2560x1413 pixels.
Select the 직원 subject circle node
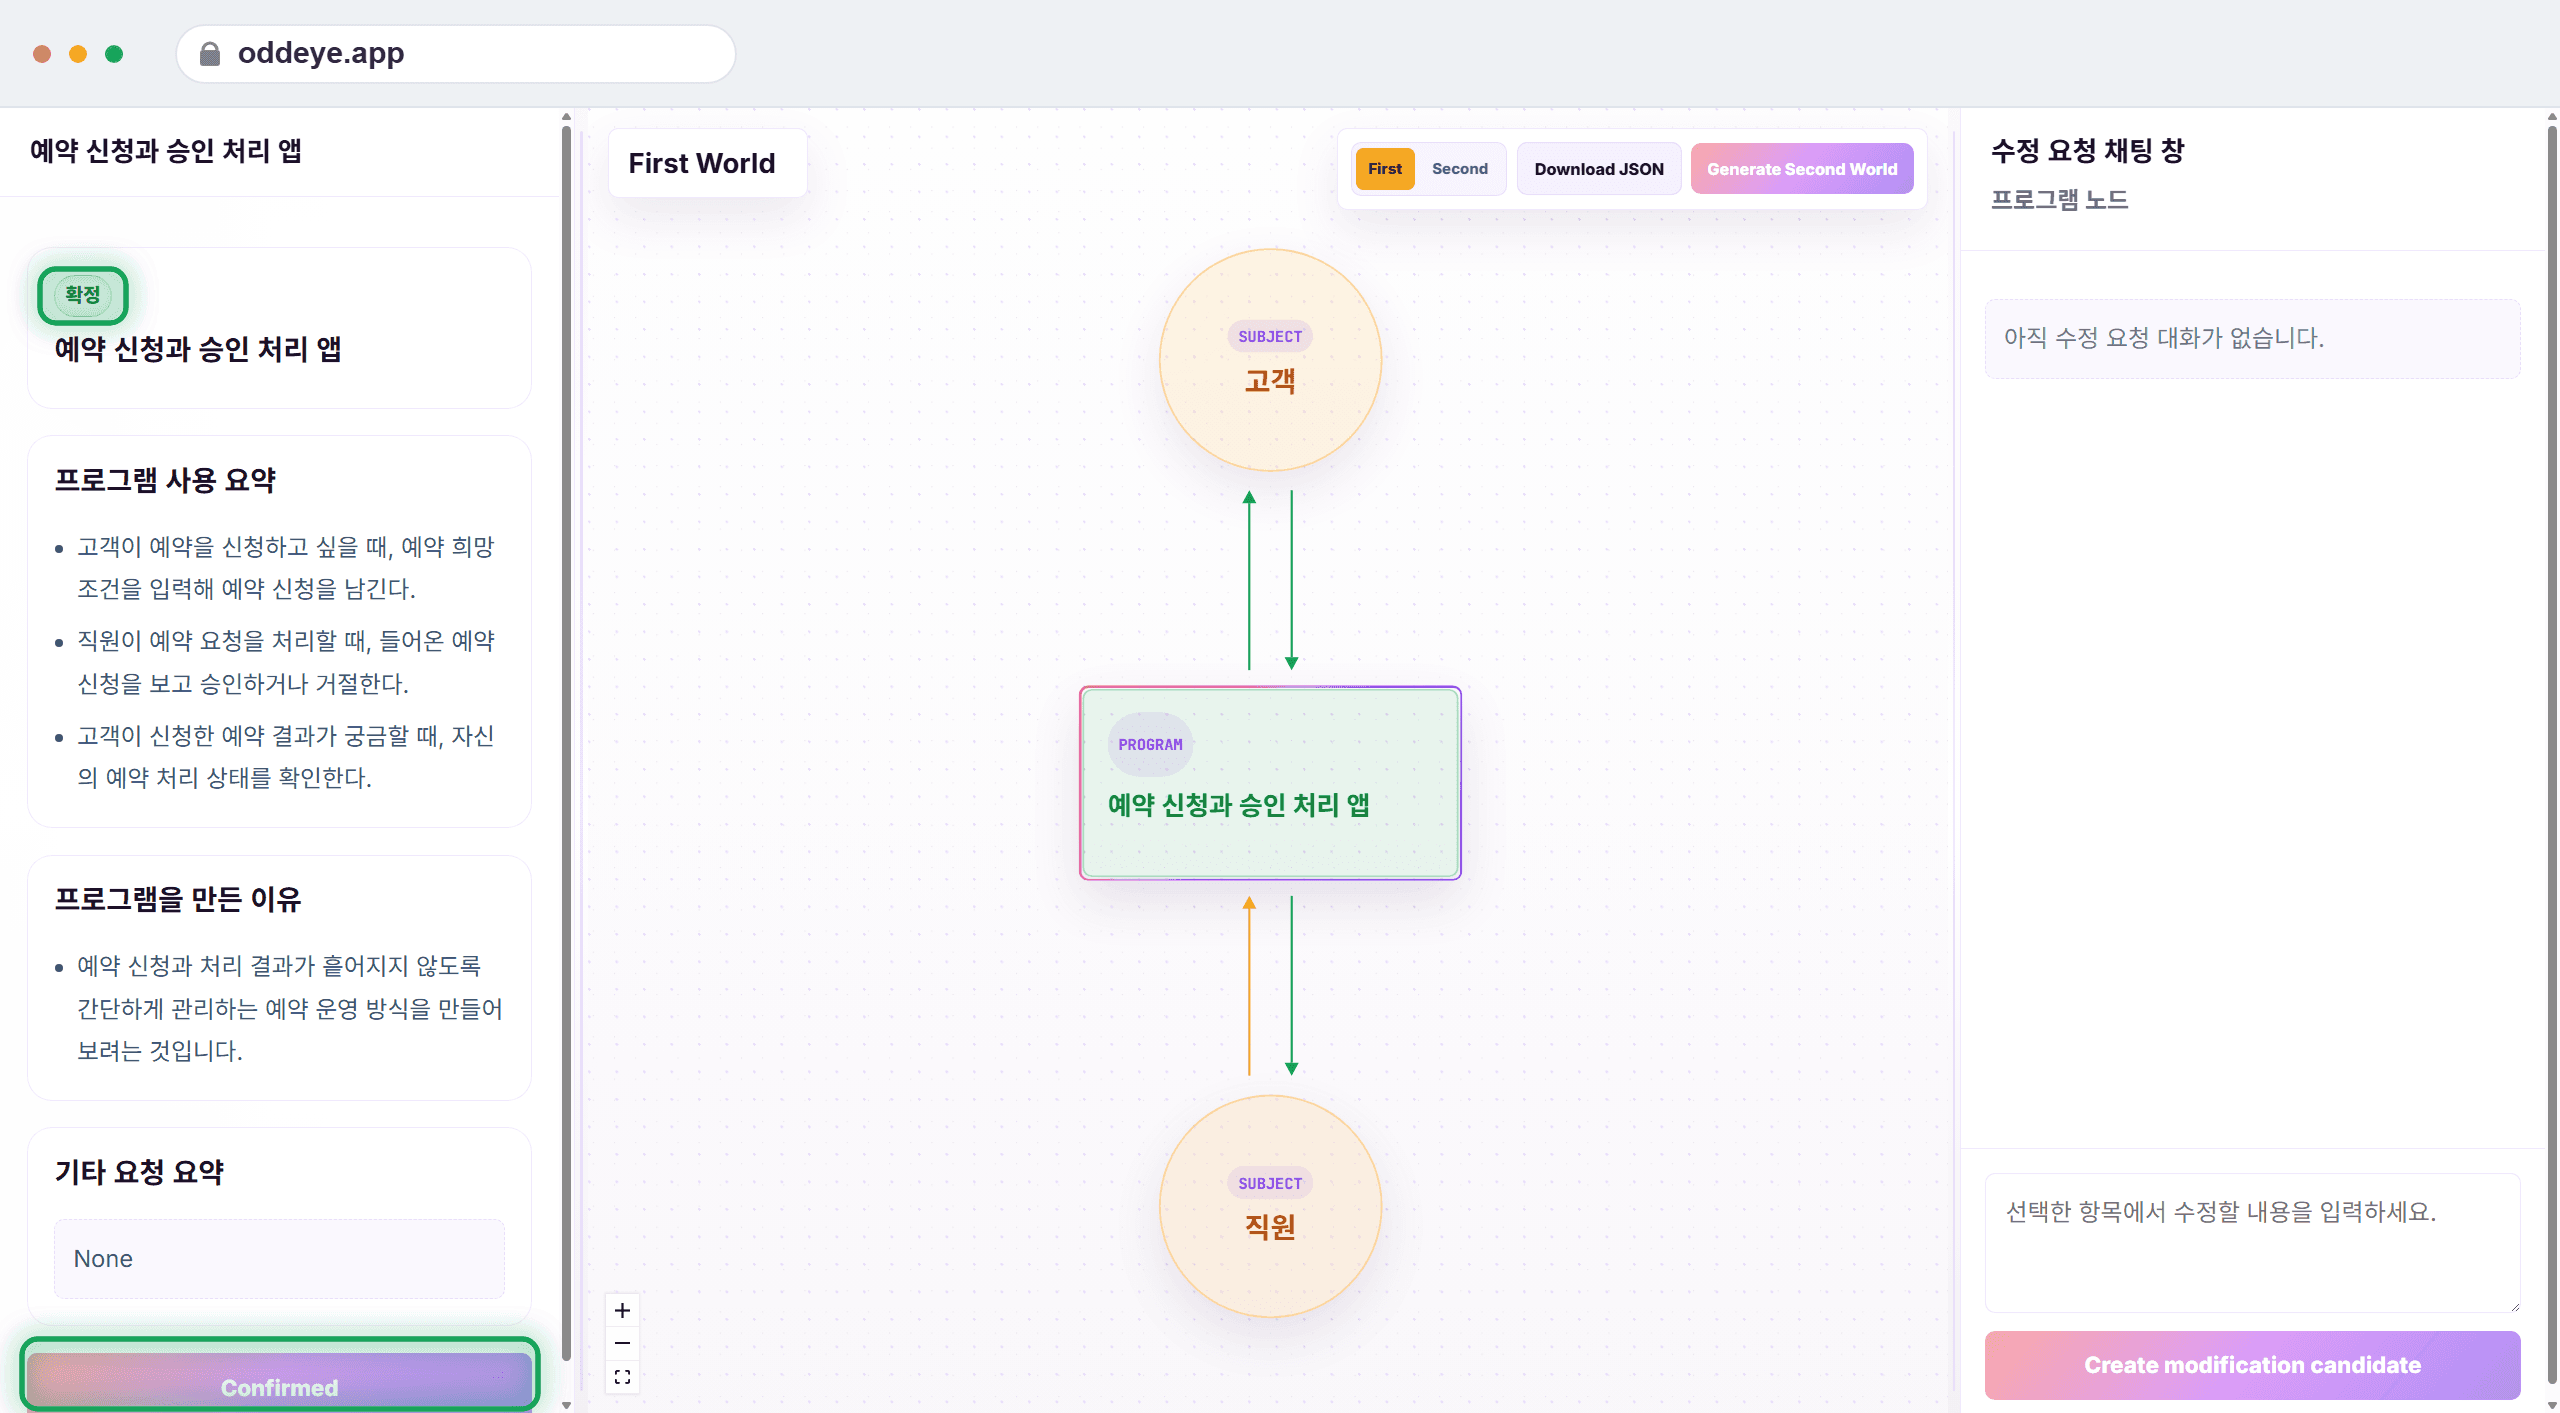click(x=1270, y=1206)
